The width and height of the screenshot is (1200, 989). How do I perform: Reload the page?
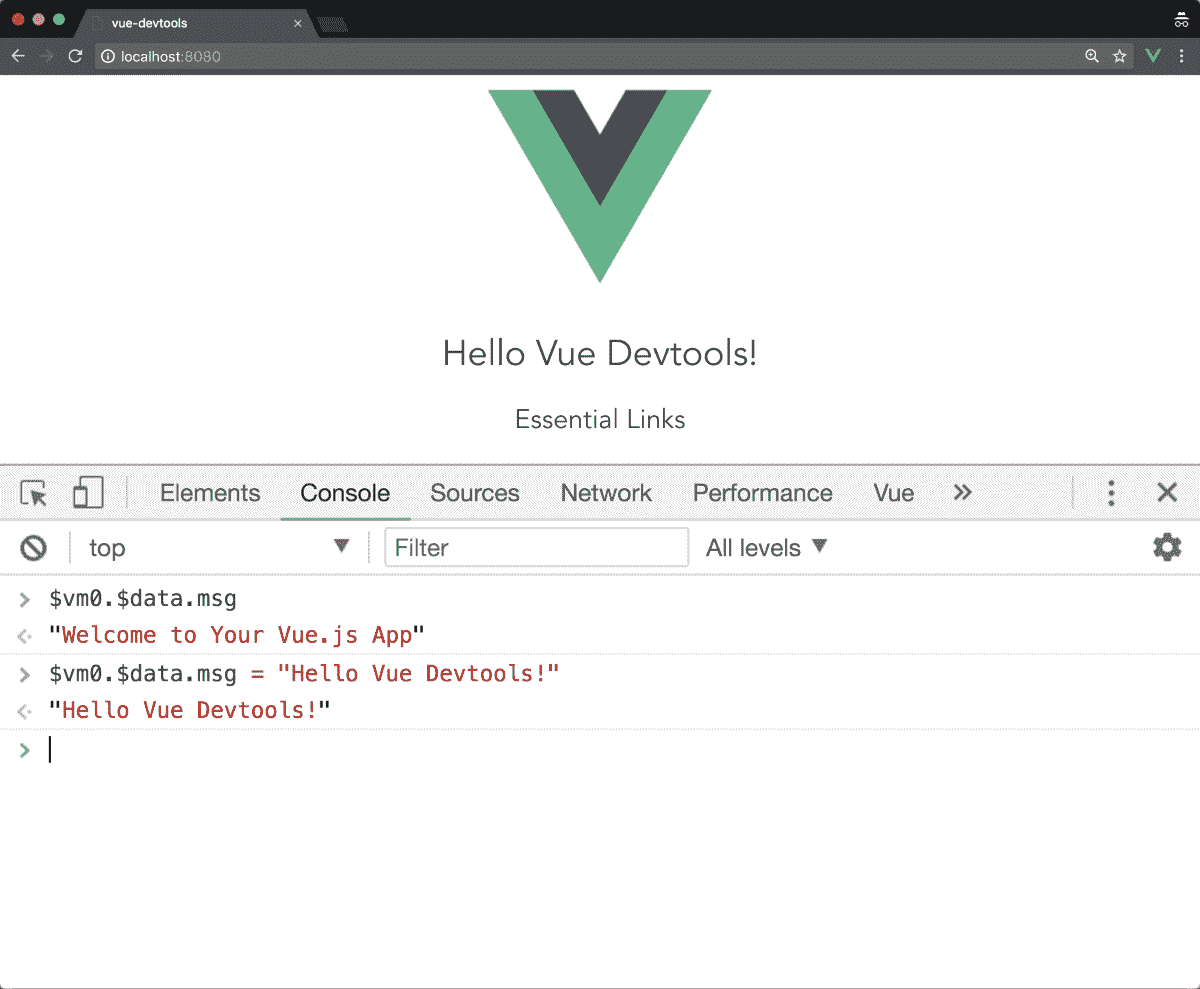point(75,56)
